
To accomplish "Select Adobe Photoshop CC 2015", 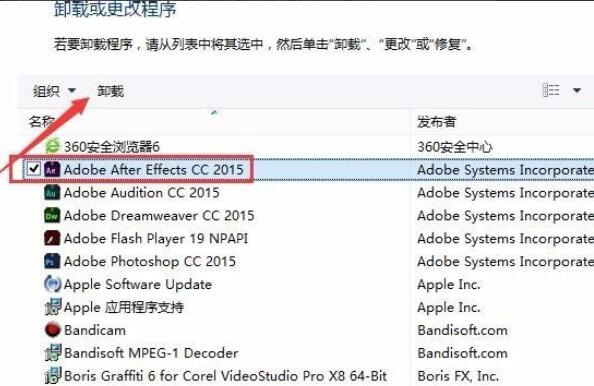I will 150,261.
